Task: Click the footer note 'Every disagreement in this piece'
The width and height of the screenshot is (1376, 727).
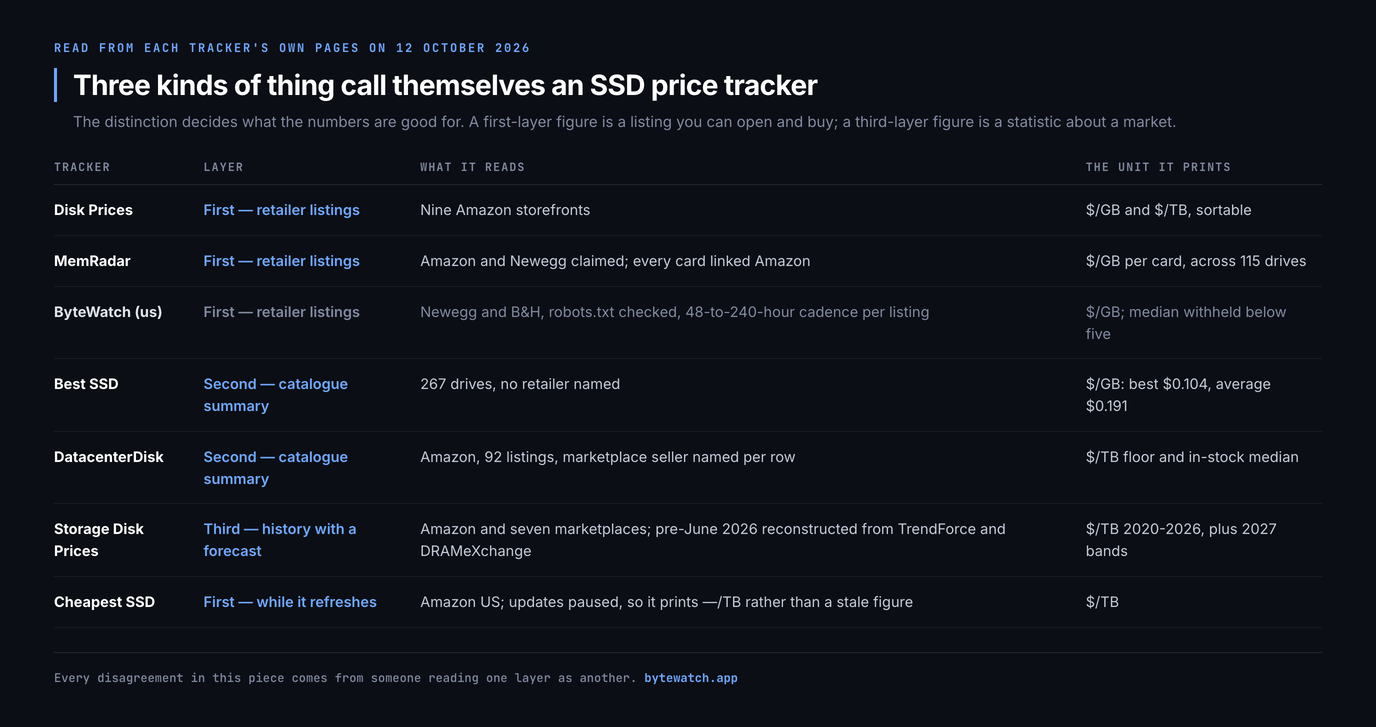Action: (x=345, y=678)
